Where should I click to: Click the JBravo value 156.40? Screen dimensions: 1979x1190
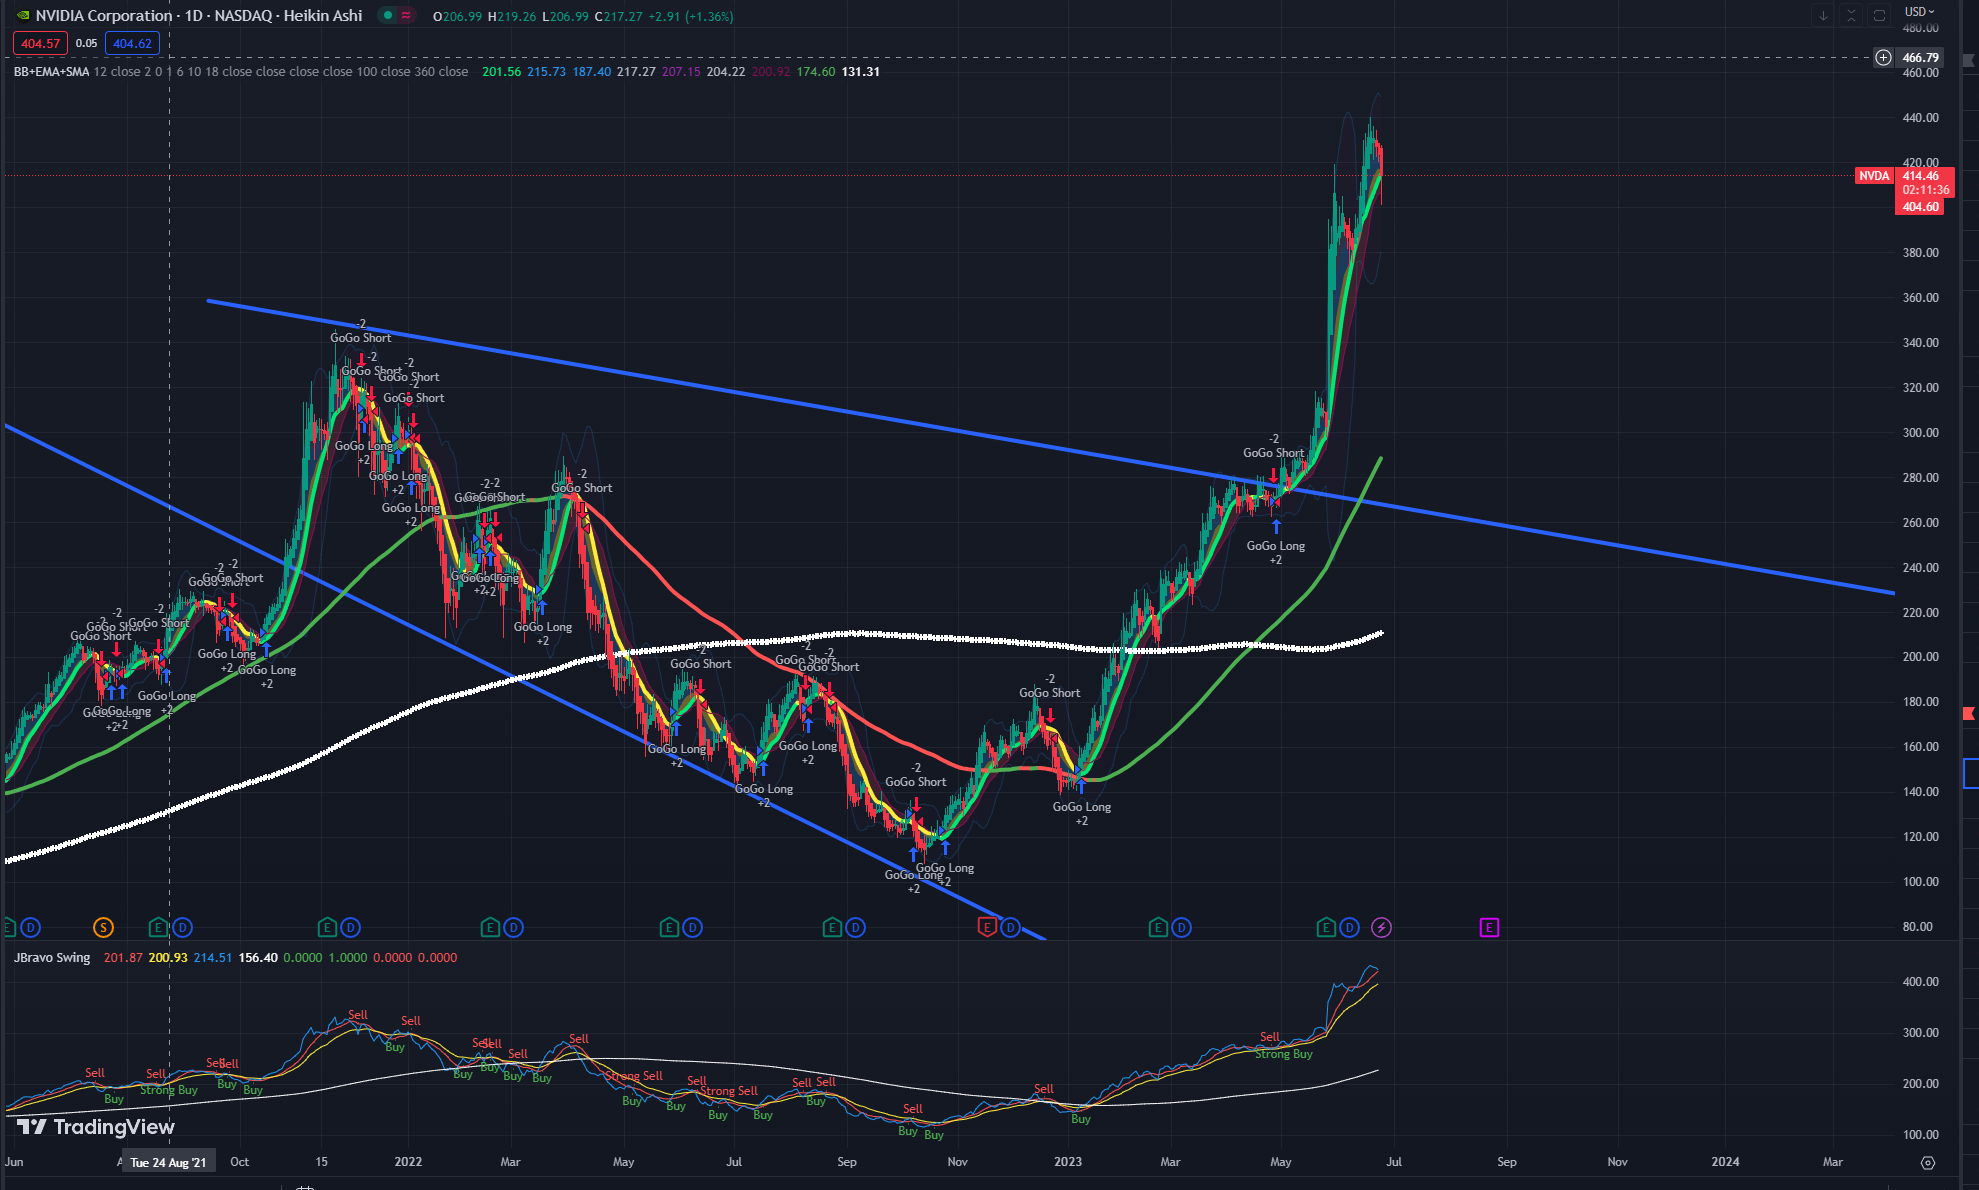tap(258, 958)
